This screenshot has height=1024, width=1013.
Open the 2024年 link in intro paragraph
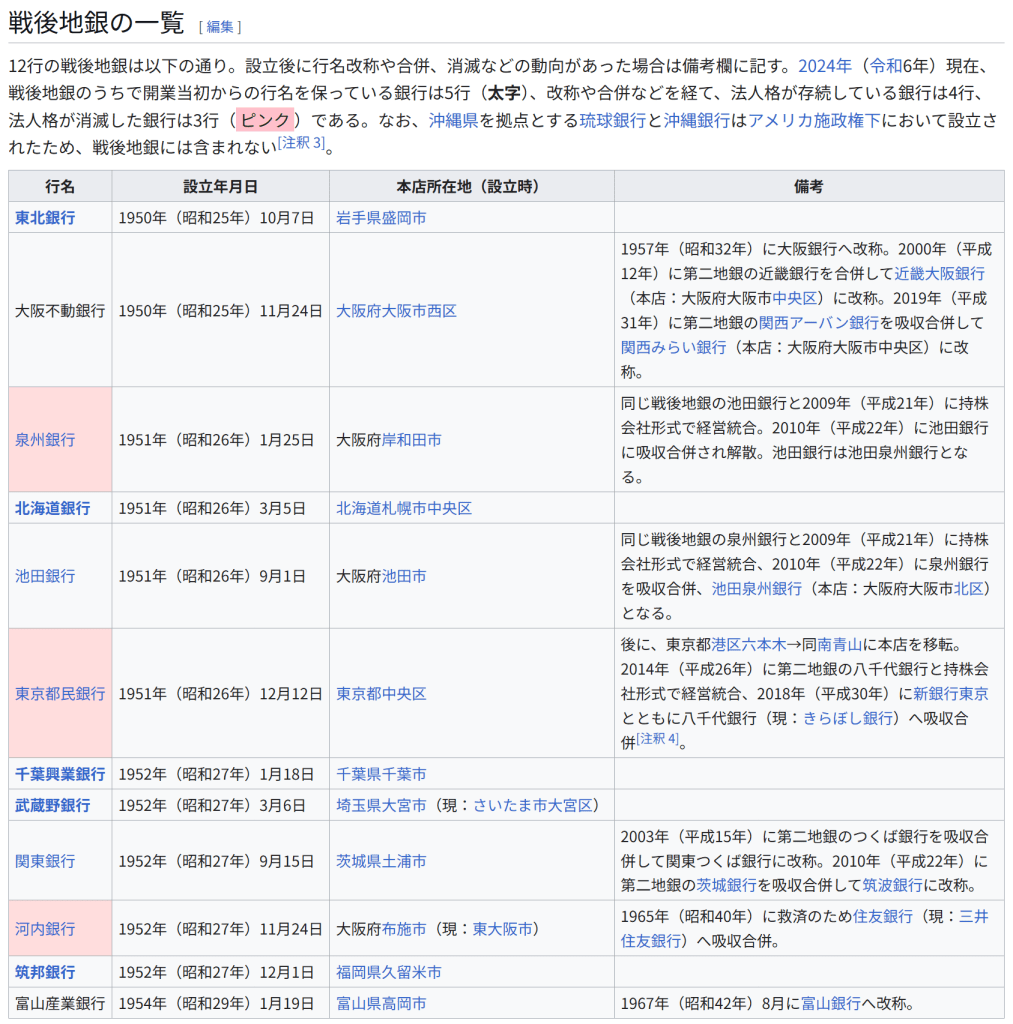point(825,66)
